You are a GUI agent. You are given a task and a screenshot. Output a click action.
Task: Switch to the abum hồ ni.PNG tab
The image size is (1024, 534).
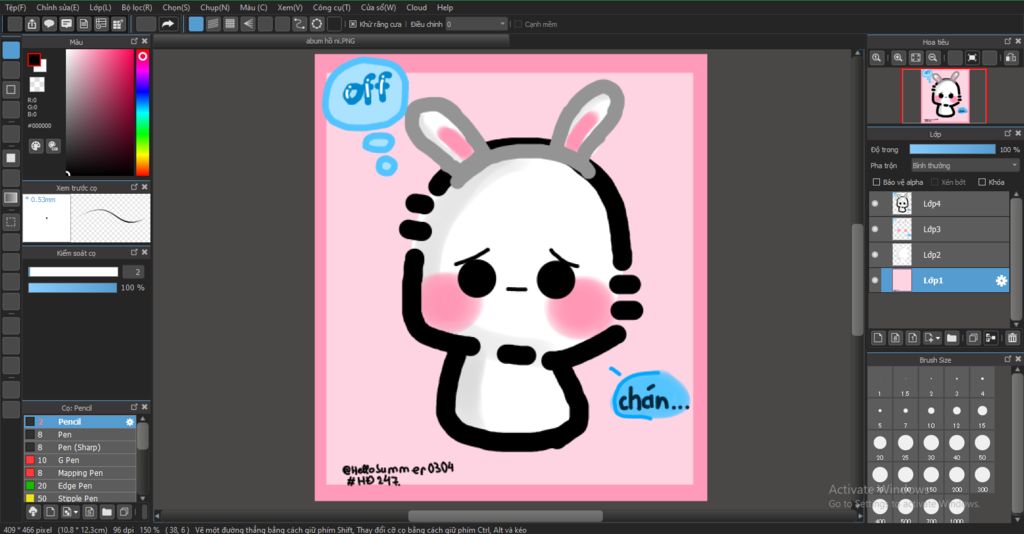pos(330,40)
